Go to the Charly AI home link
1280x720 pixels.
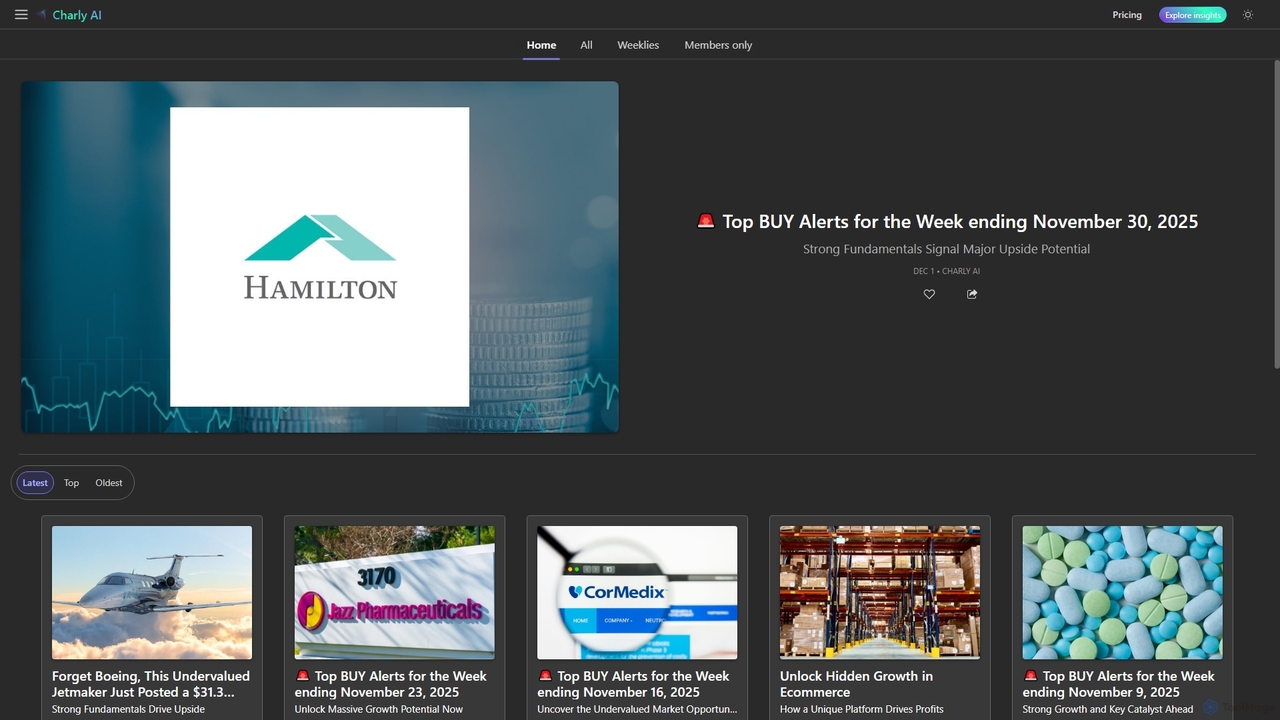(x=77, y=15)
